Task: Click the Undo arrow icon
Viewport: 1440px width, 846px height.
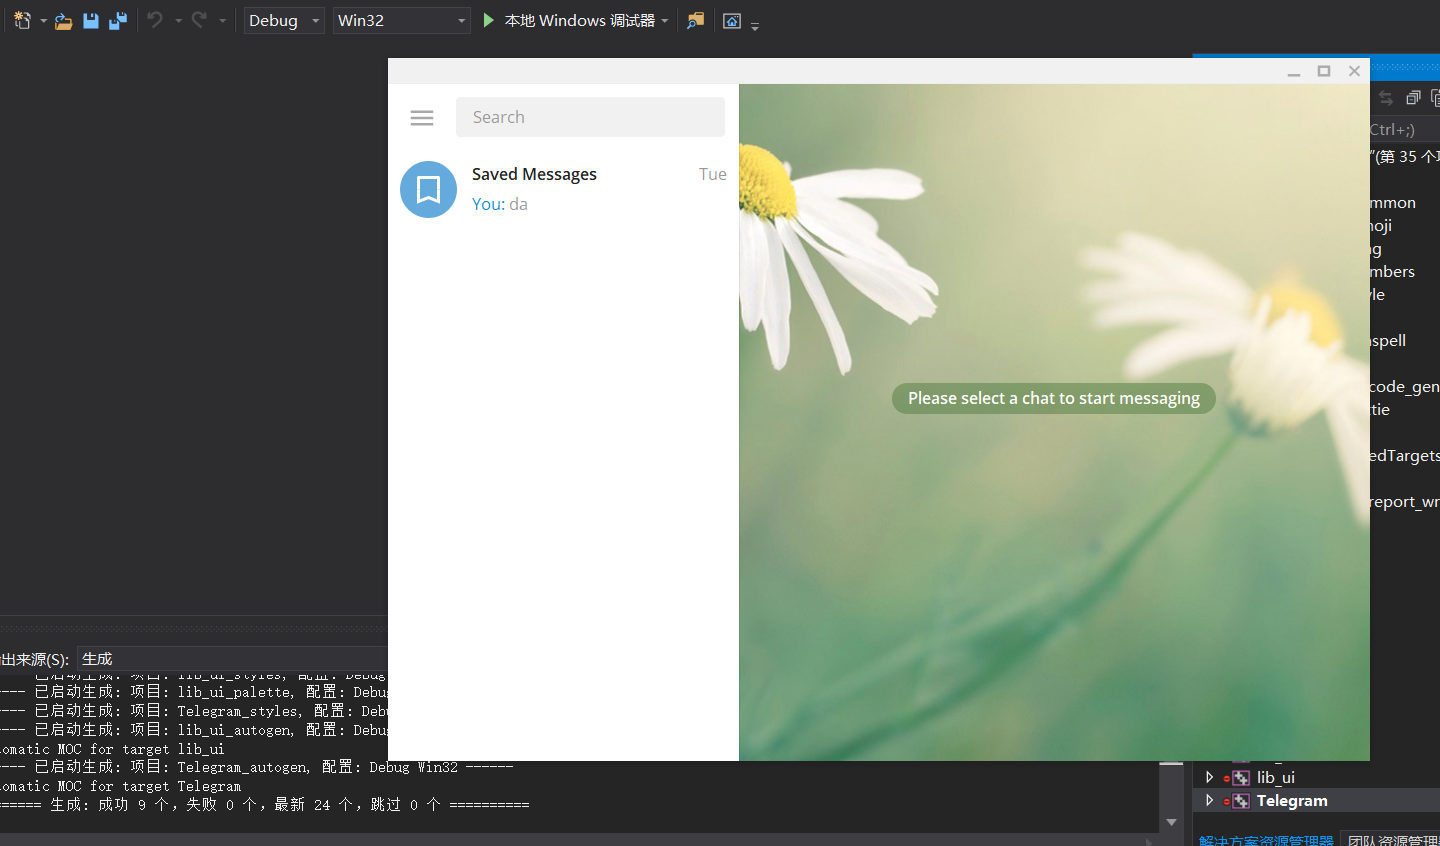Action: click(x=155, y=20)
